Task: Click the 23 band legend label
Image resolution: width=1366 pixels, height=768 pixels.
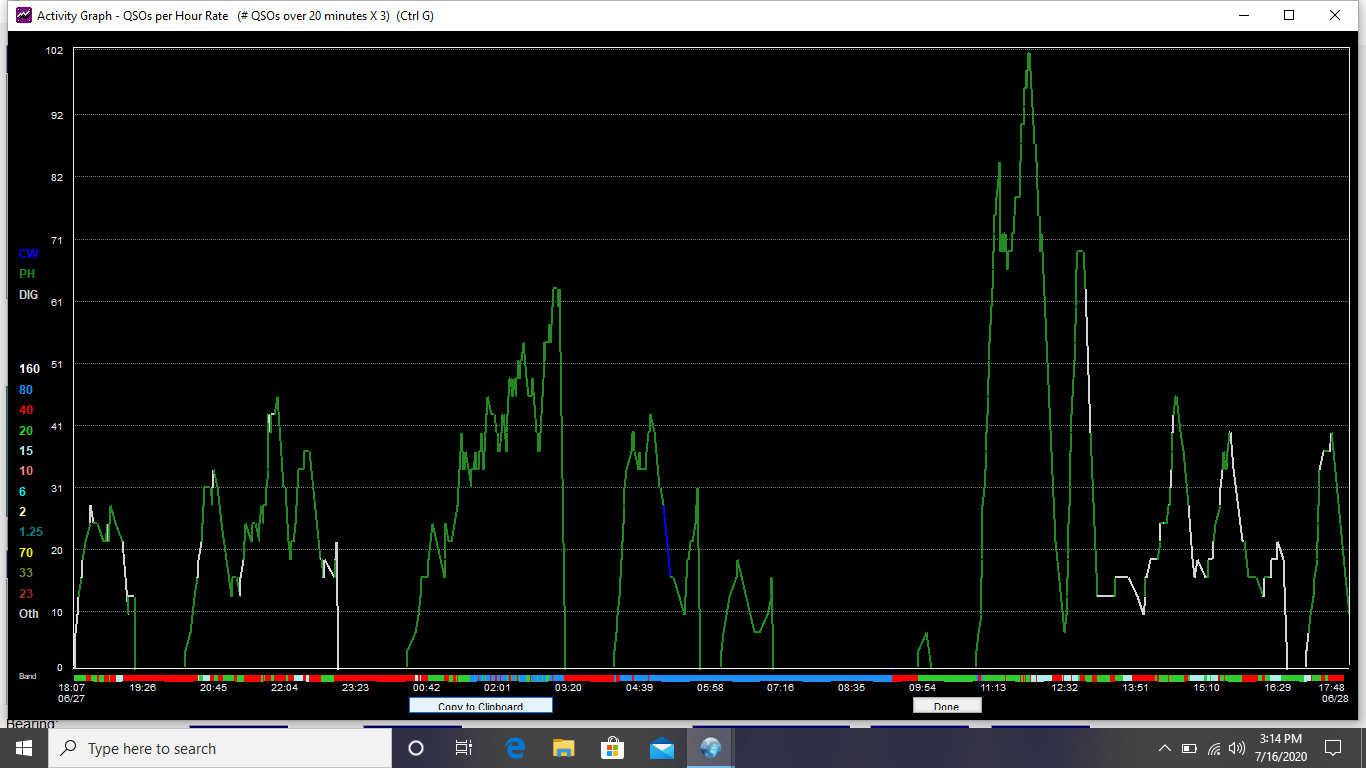Action: (x=26, y=594)
